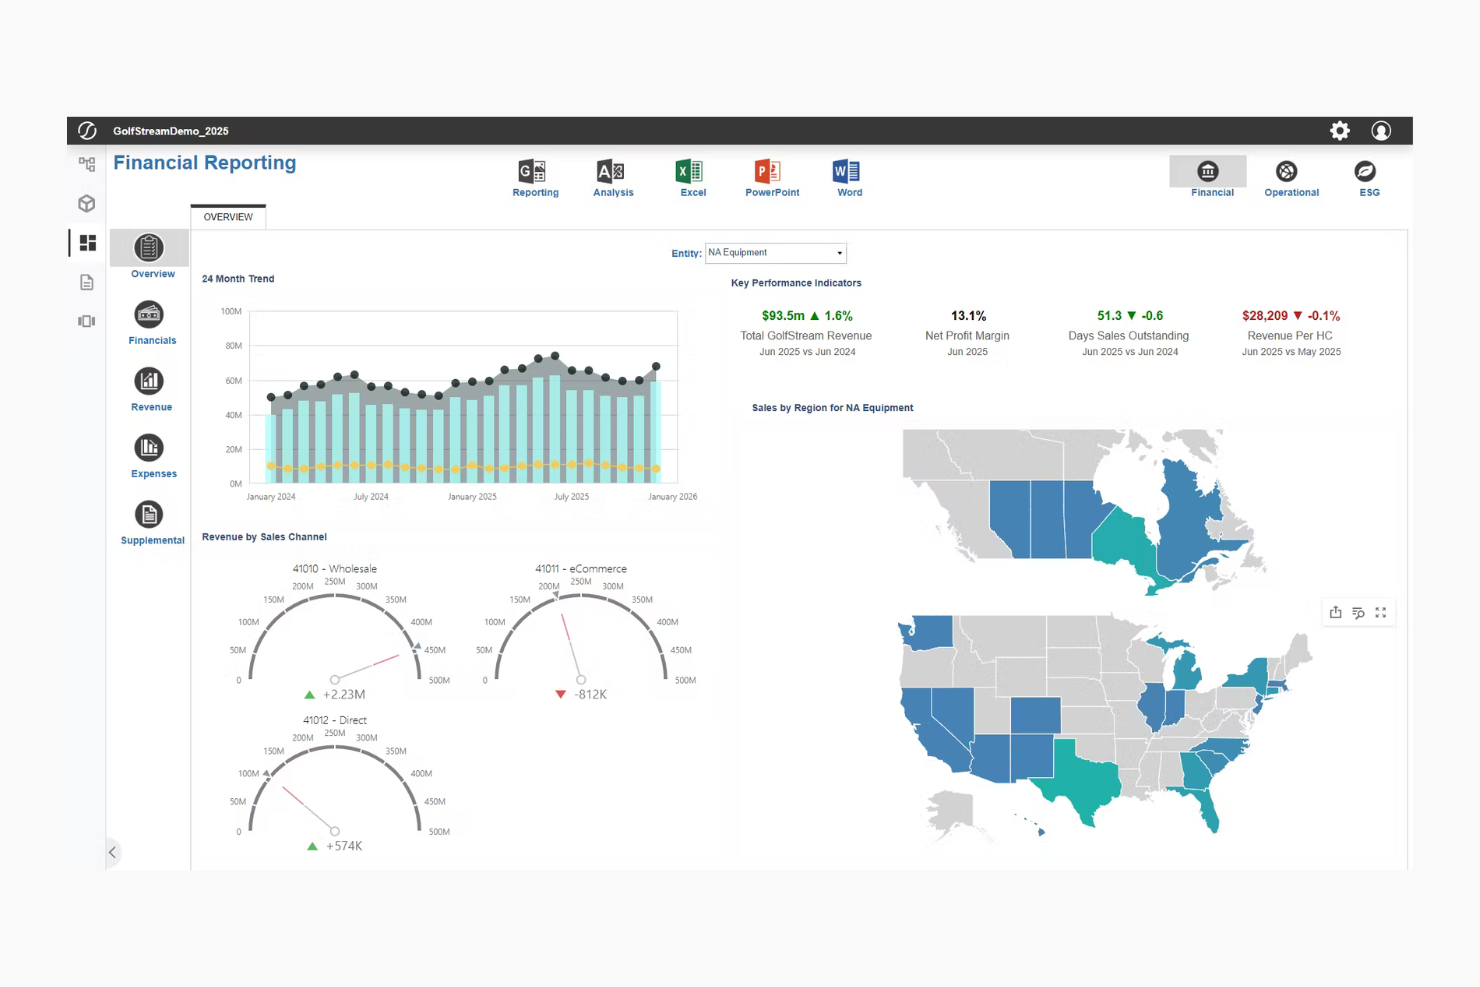Open the user profile menu
The width and height of the screenshot is (1480, 987).
pyautogui.click(x=1381, y=131)
